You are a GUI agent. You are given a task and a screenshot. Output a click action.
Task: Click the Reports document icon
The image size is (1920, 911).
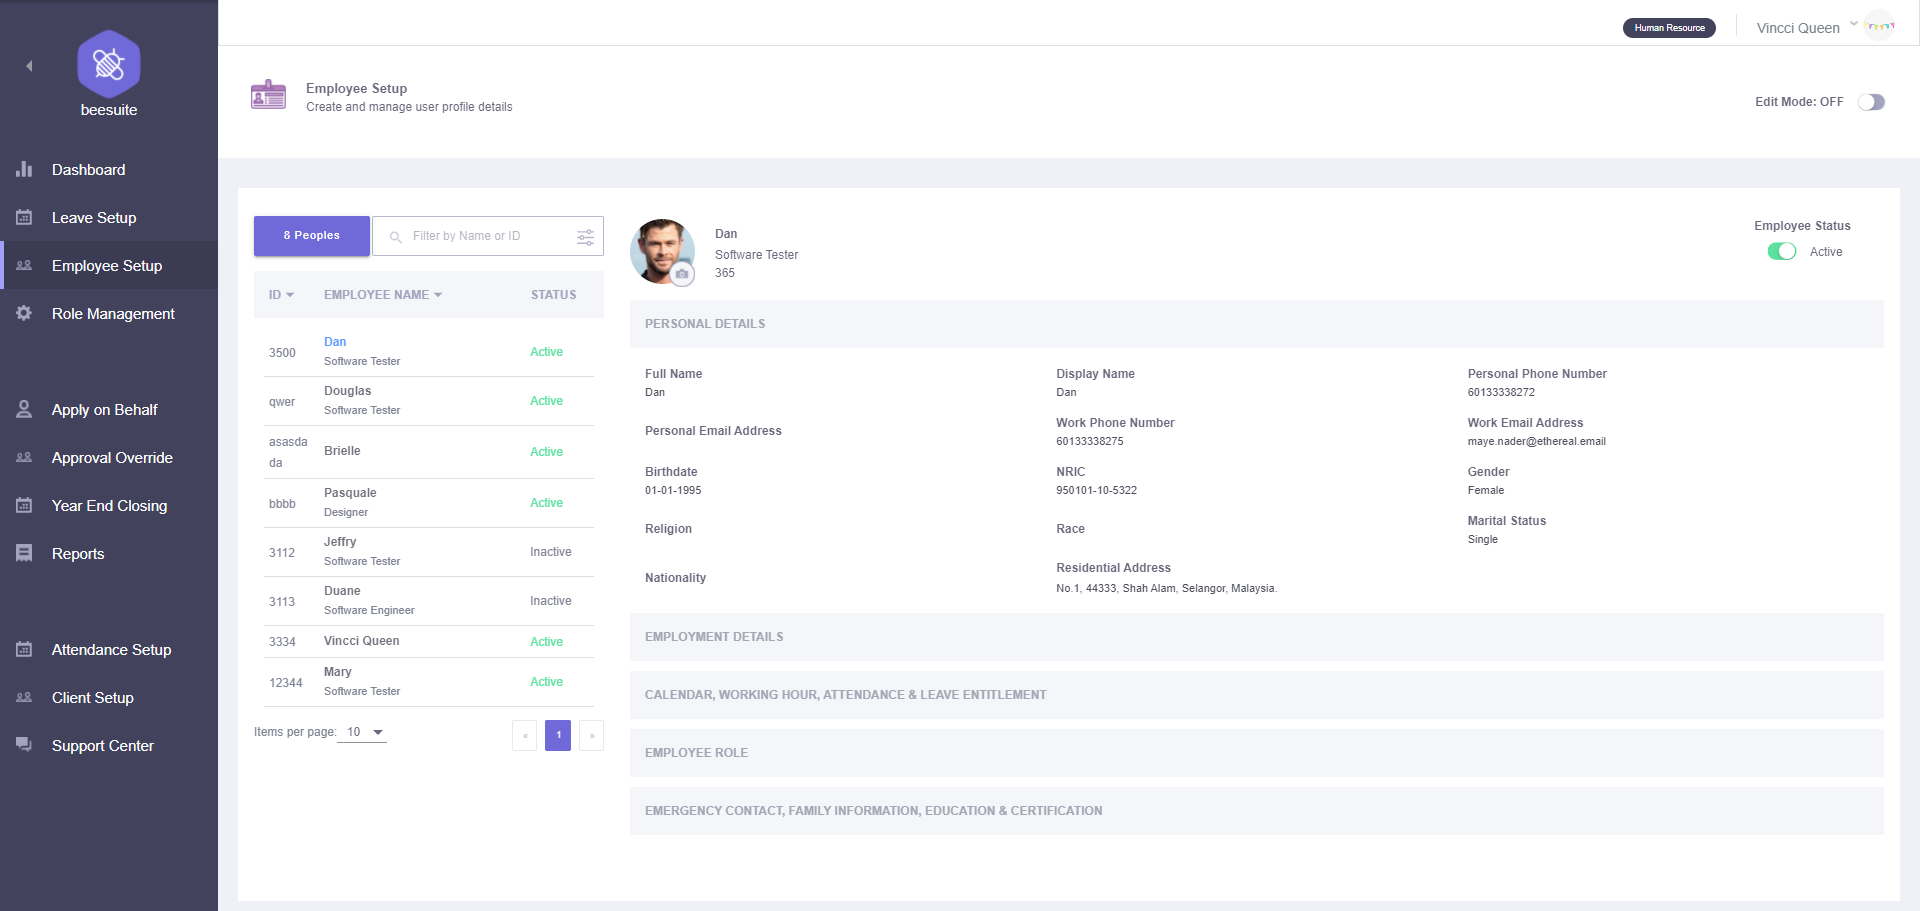(24, 553)
